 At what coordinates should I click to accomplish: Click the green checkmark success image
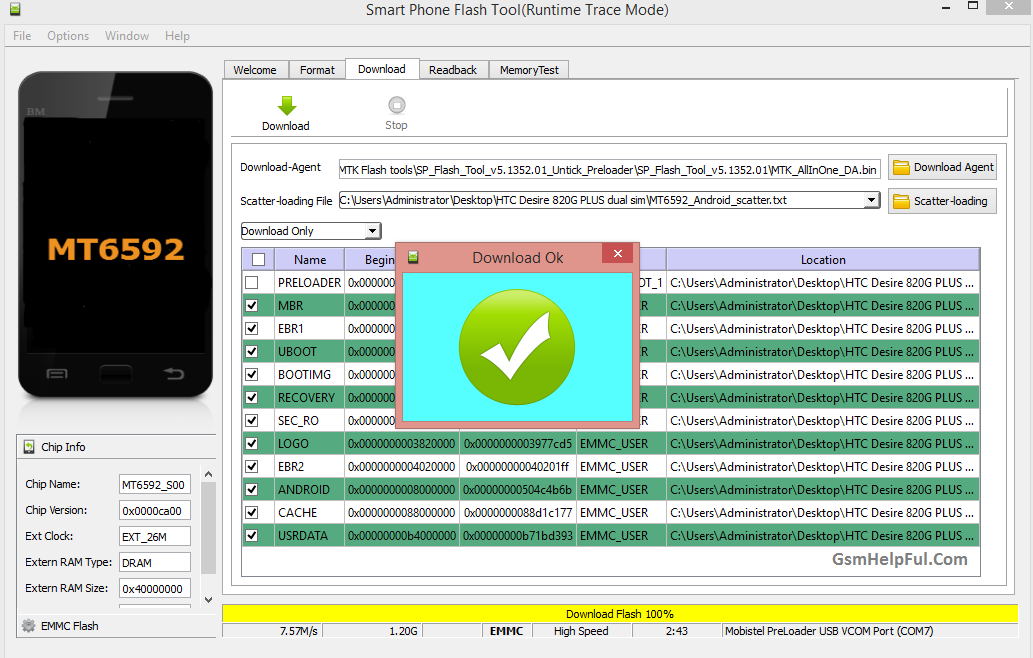click(517, 346)
